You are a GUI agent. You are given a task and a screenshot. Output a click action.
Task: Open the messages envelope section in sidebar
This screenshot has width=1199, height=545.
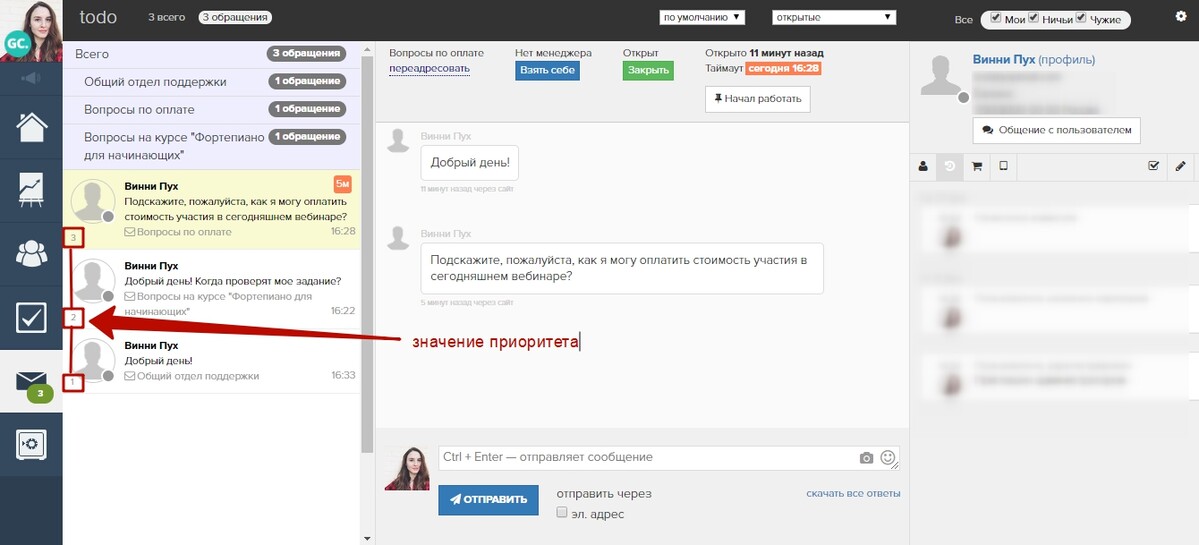[x=31, y=381]
